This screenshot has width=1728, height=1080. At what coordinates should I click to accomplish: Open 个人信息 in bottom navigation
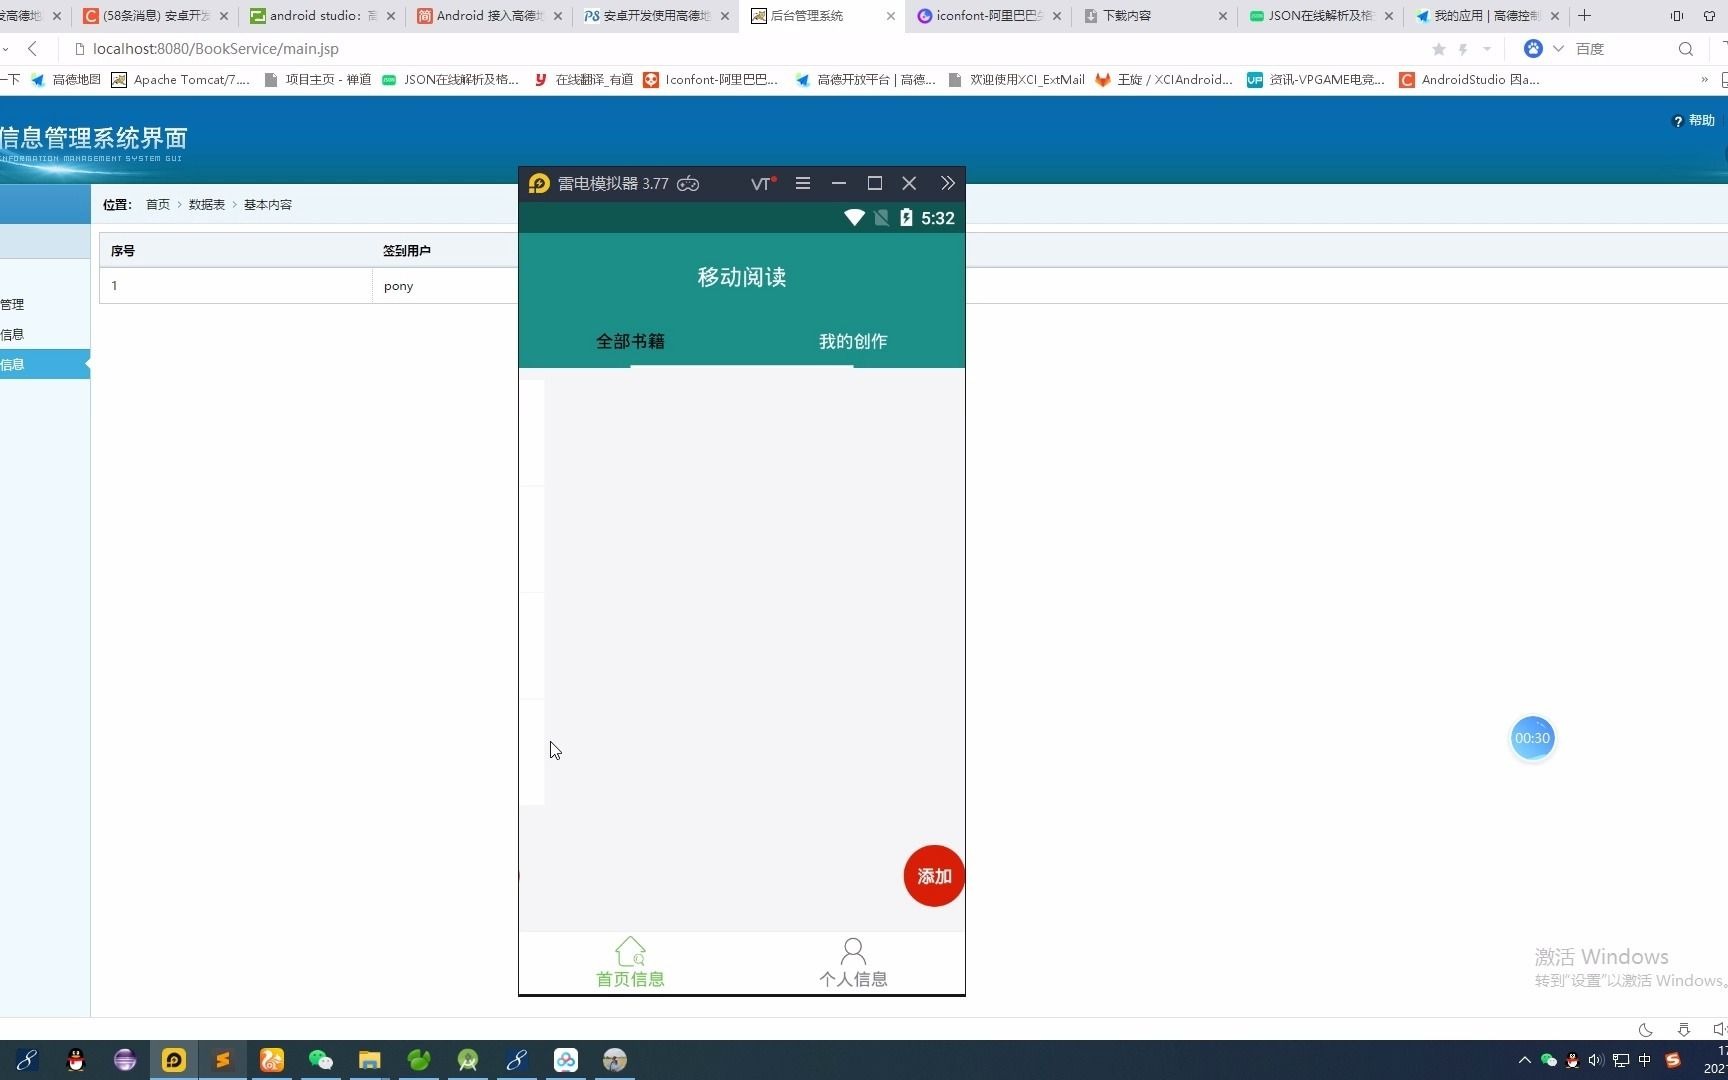coord(853,963)
